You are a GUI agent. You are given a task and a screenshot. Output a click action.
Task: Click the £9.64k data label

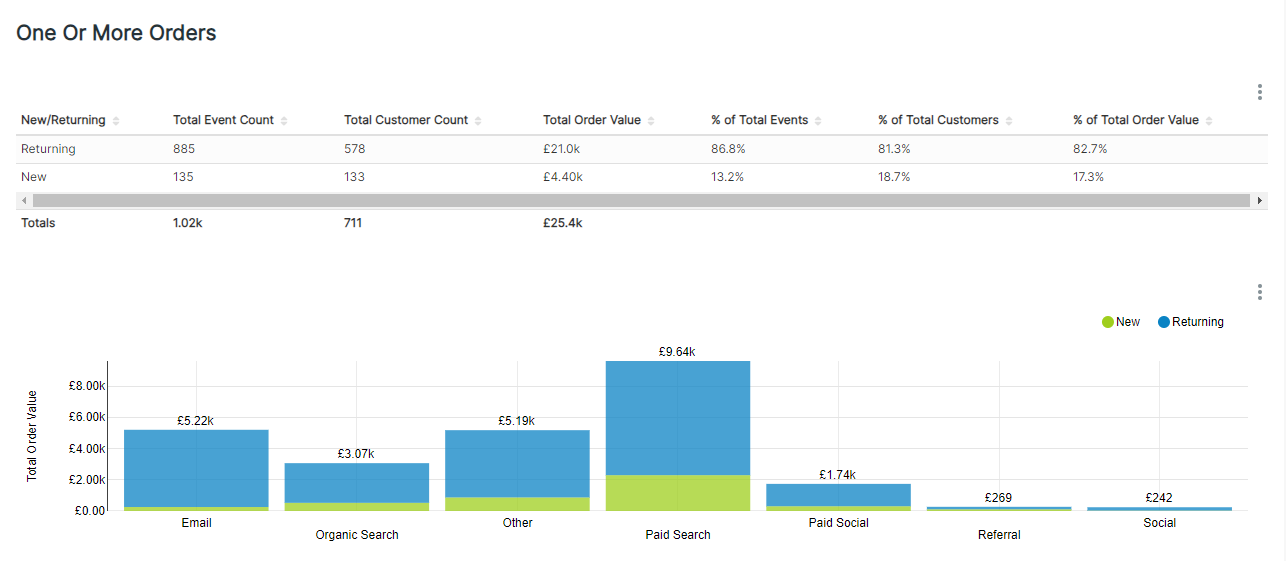677,352
